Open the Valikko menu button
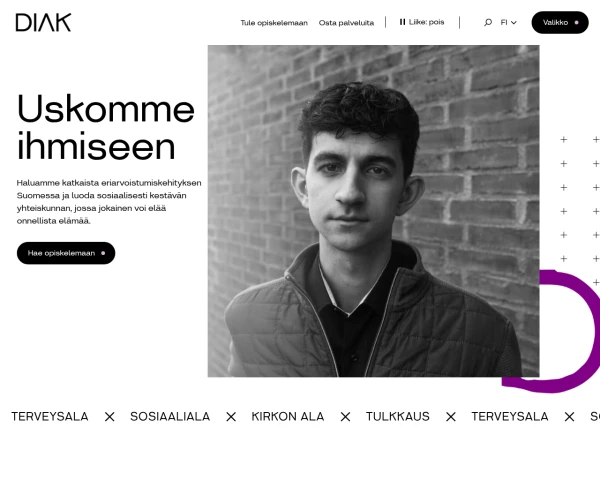The image size is (600, 480). (560, 23)
